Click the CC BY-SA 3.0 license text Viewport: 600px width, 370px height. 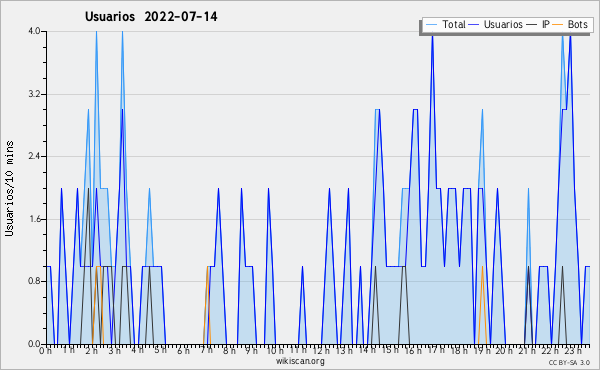[x=569, y=362]
